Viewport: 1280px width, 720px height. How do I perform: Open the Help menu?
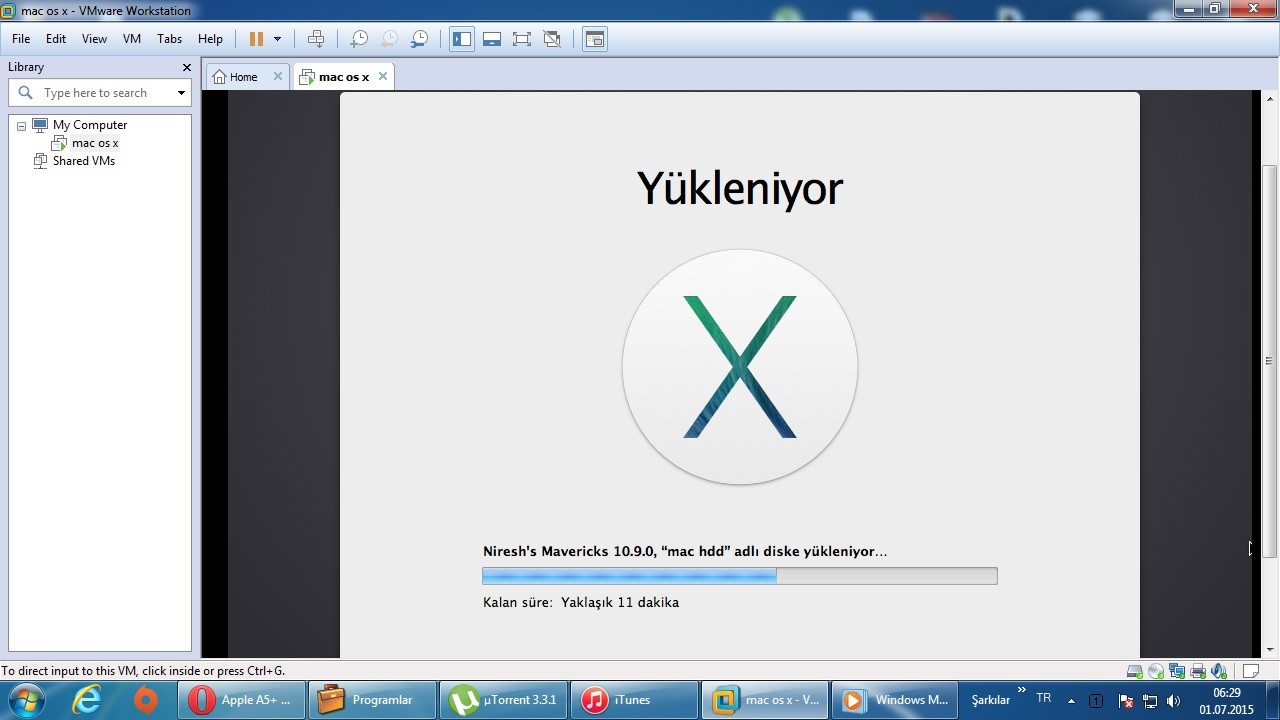pos(210,39)
